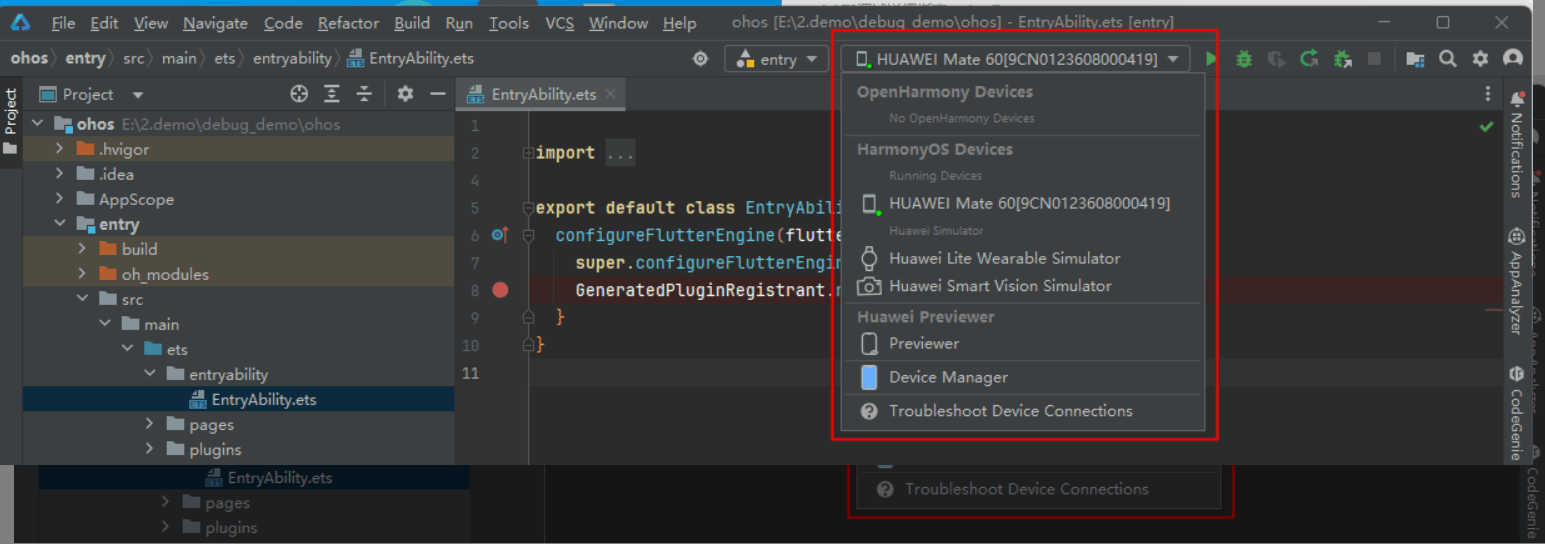The width and height of the screenshot is (1545, 544).
Task: Expand the import fold marker on line 2
Action: coord(528,153)
